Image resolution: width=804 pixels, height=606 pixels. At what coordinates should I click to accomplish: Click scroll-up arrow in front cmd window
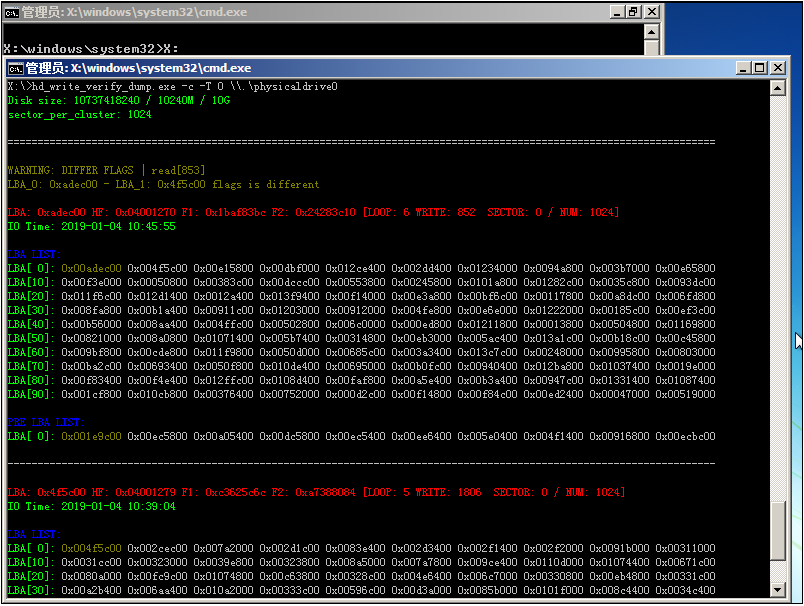pos(777,88)
